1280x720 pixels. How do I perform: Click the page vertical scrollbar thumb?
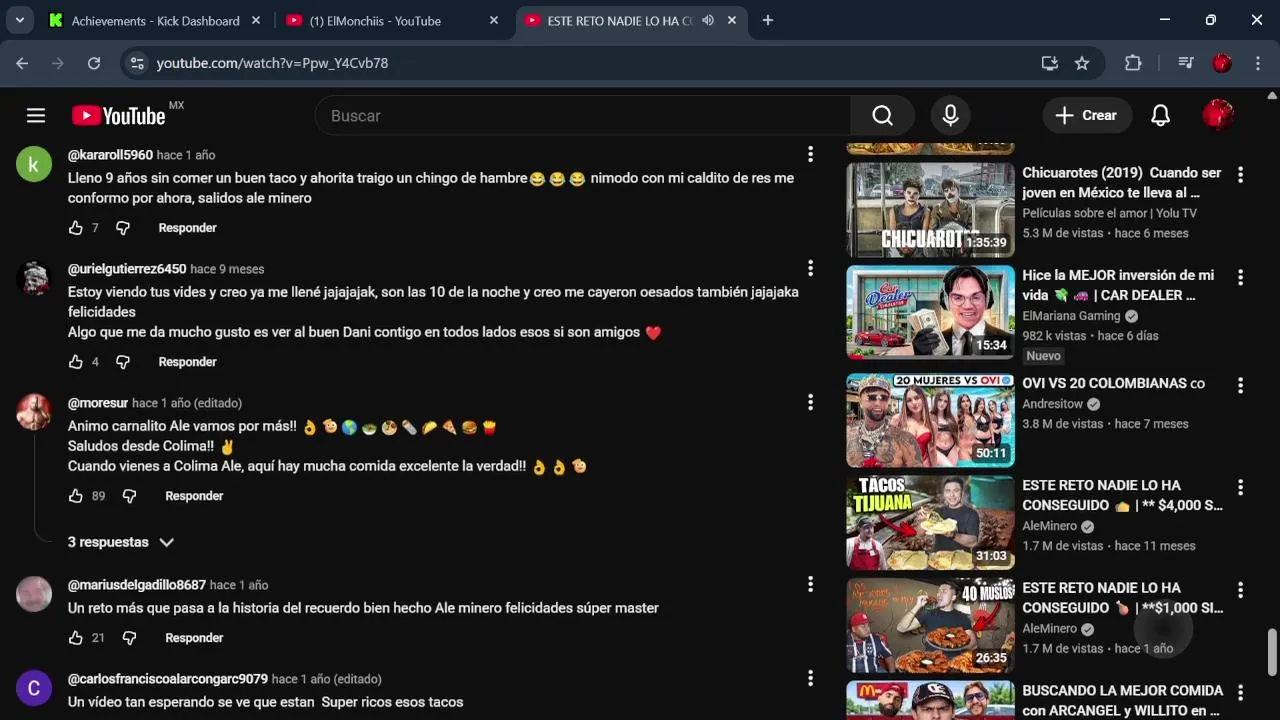[1272, 653]
